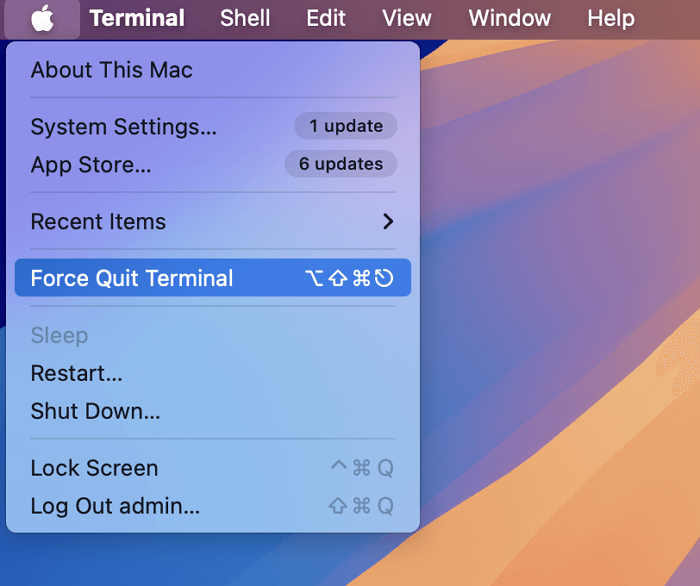Open System Settings from the Apple menu

123,127
